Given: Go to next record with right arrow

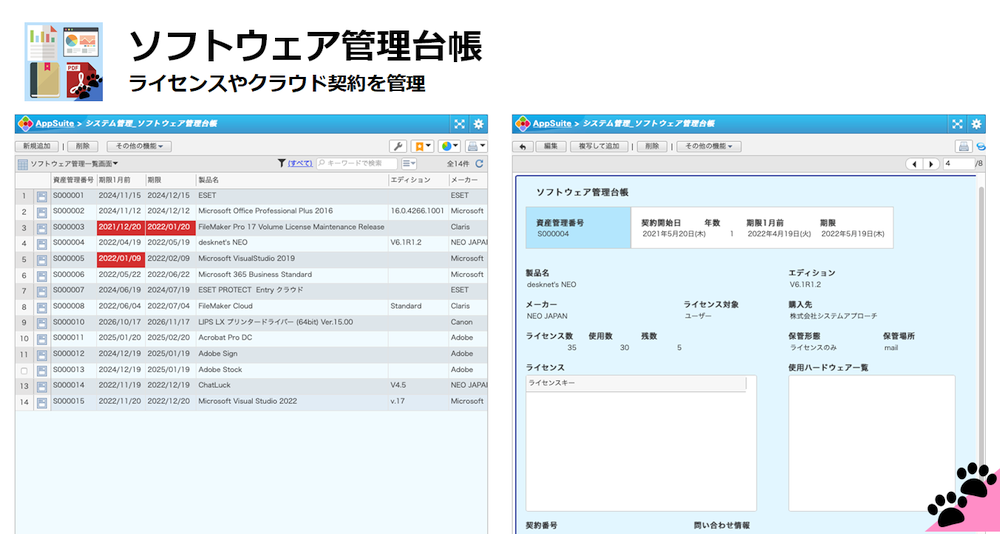Looking at the screenshot, I should click(931, 163).
